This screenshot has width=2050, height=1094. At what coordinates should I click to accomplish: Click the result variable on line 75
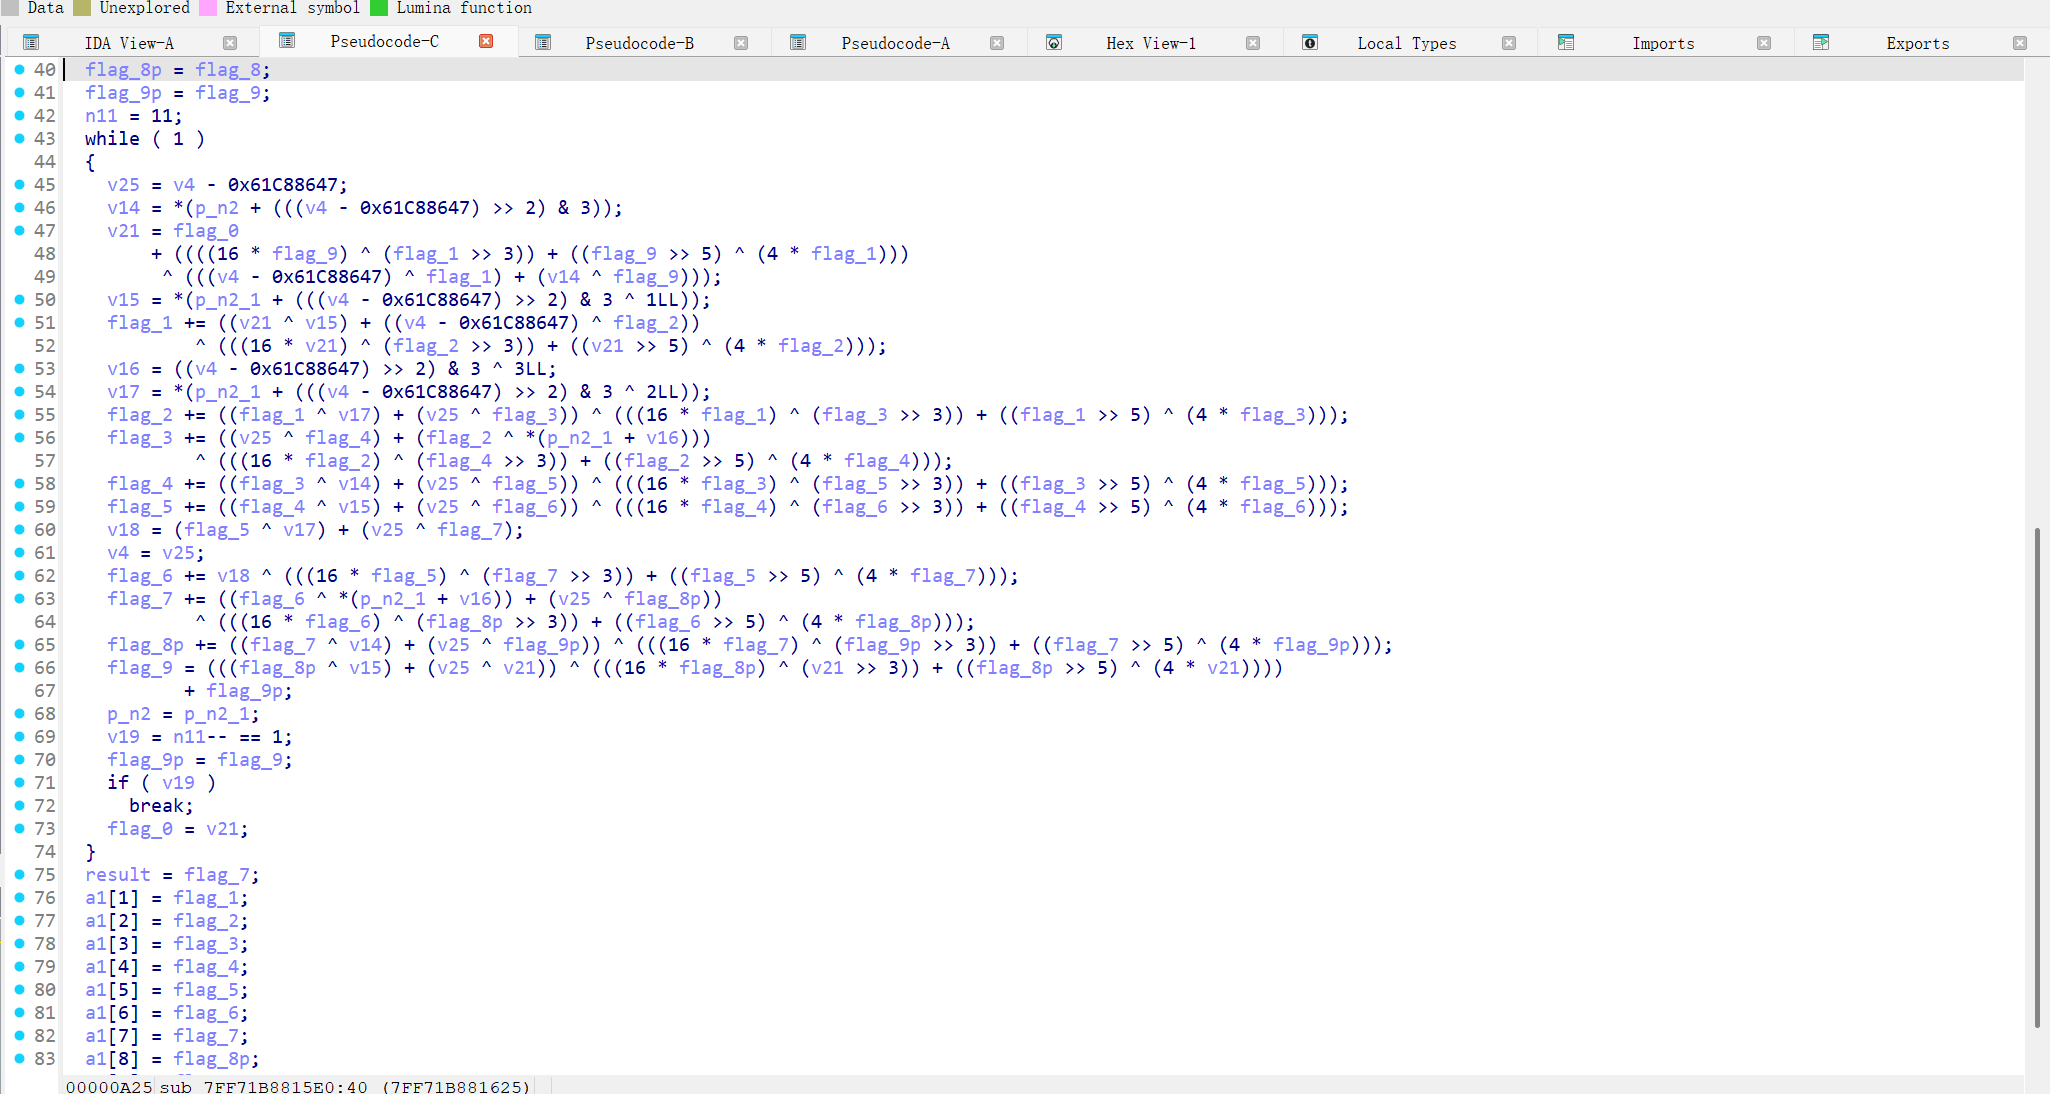tap(117, 875)
